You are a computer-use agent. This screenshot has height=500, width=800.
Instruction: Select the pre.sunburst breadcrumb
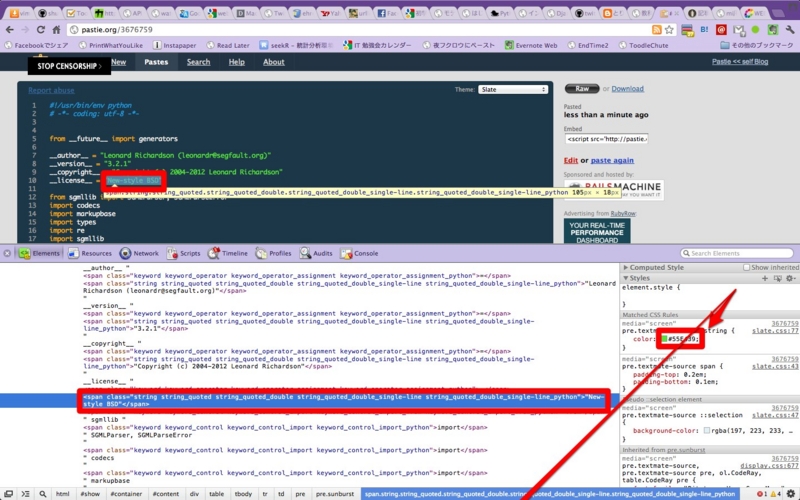tap(334, 494)
